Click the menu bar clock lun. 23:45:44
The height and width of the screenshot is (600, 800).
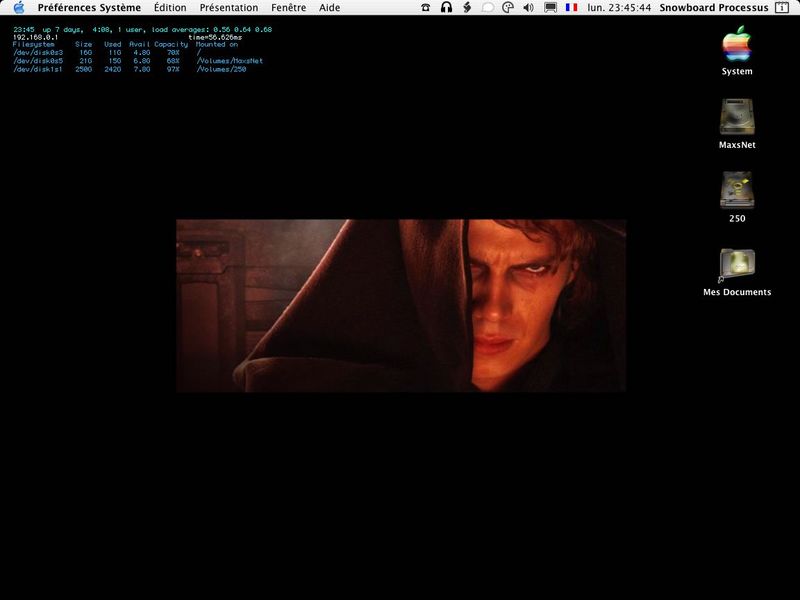point(619,8)
